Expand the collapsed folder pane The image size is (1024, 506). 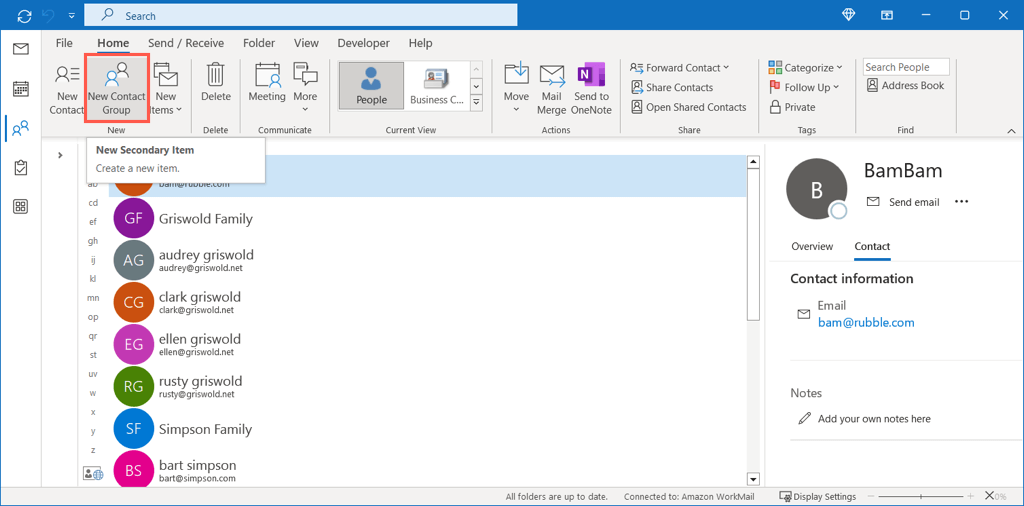(x=60, y=155)
